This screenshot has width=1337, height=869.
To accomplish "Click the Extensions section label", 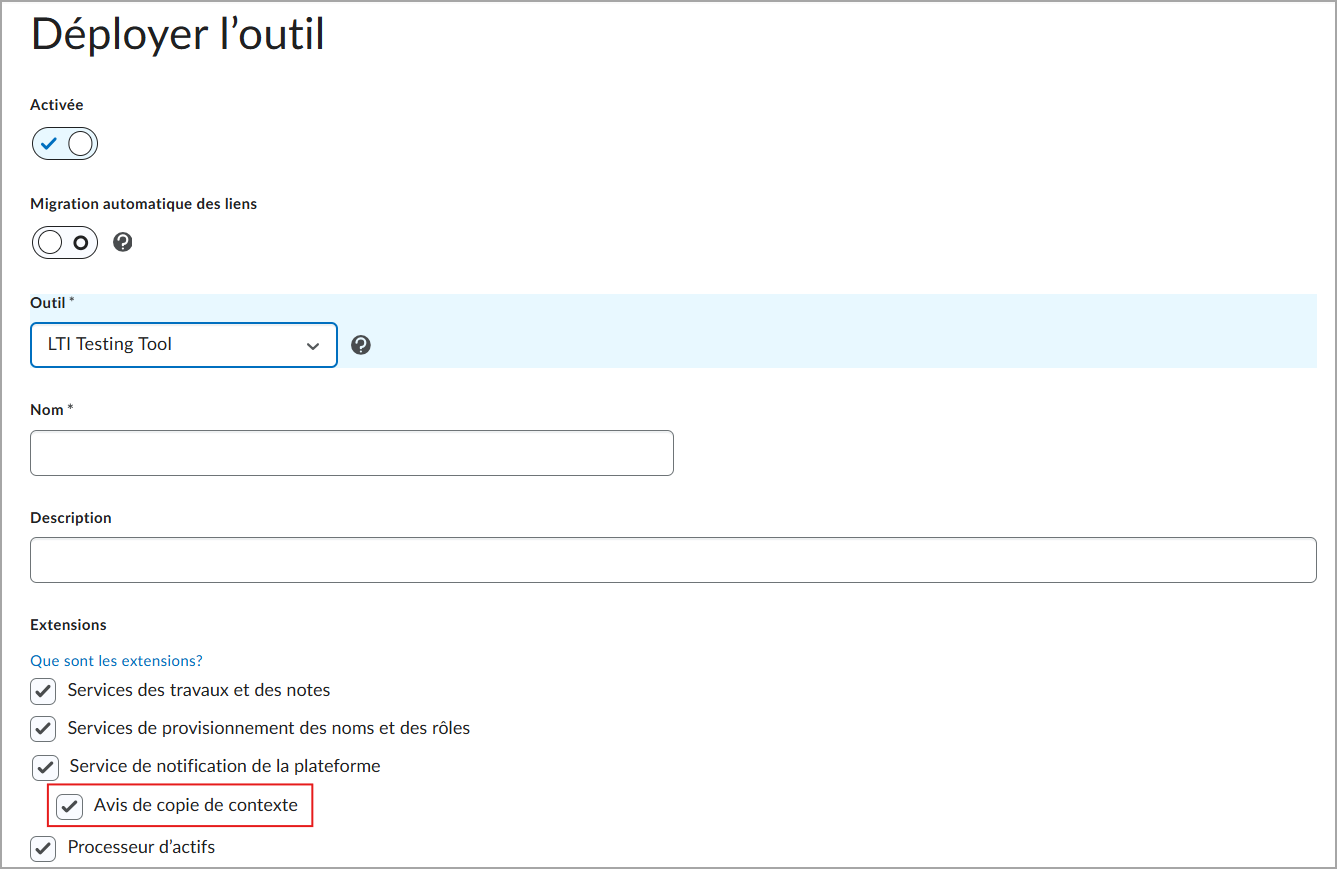I will pyautogui.click(x=67, y=624).
